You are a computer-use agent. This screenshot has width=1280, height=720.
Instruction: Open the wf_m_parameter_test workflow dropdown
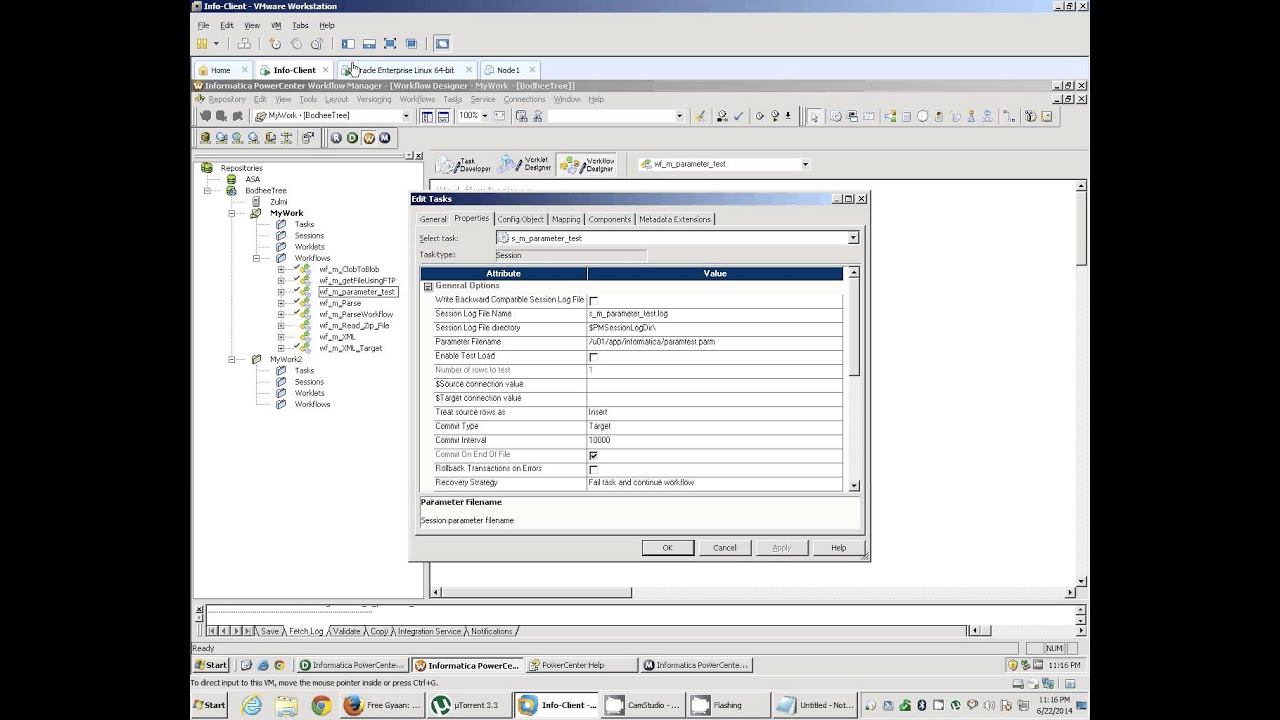click(x=805, y=164)
